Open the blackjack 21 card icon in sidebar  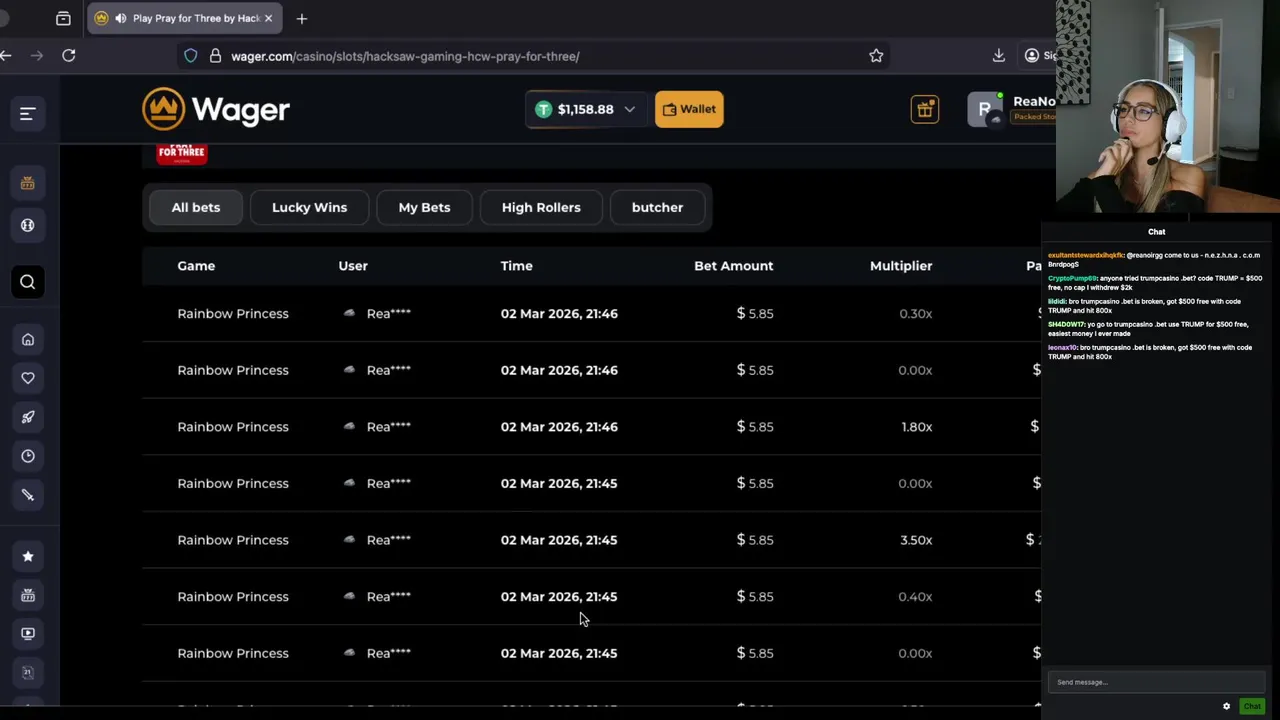[x=28, y=672]
